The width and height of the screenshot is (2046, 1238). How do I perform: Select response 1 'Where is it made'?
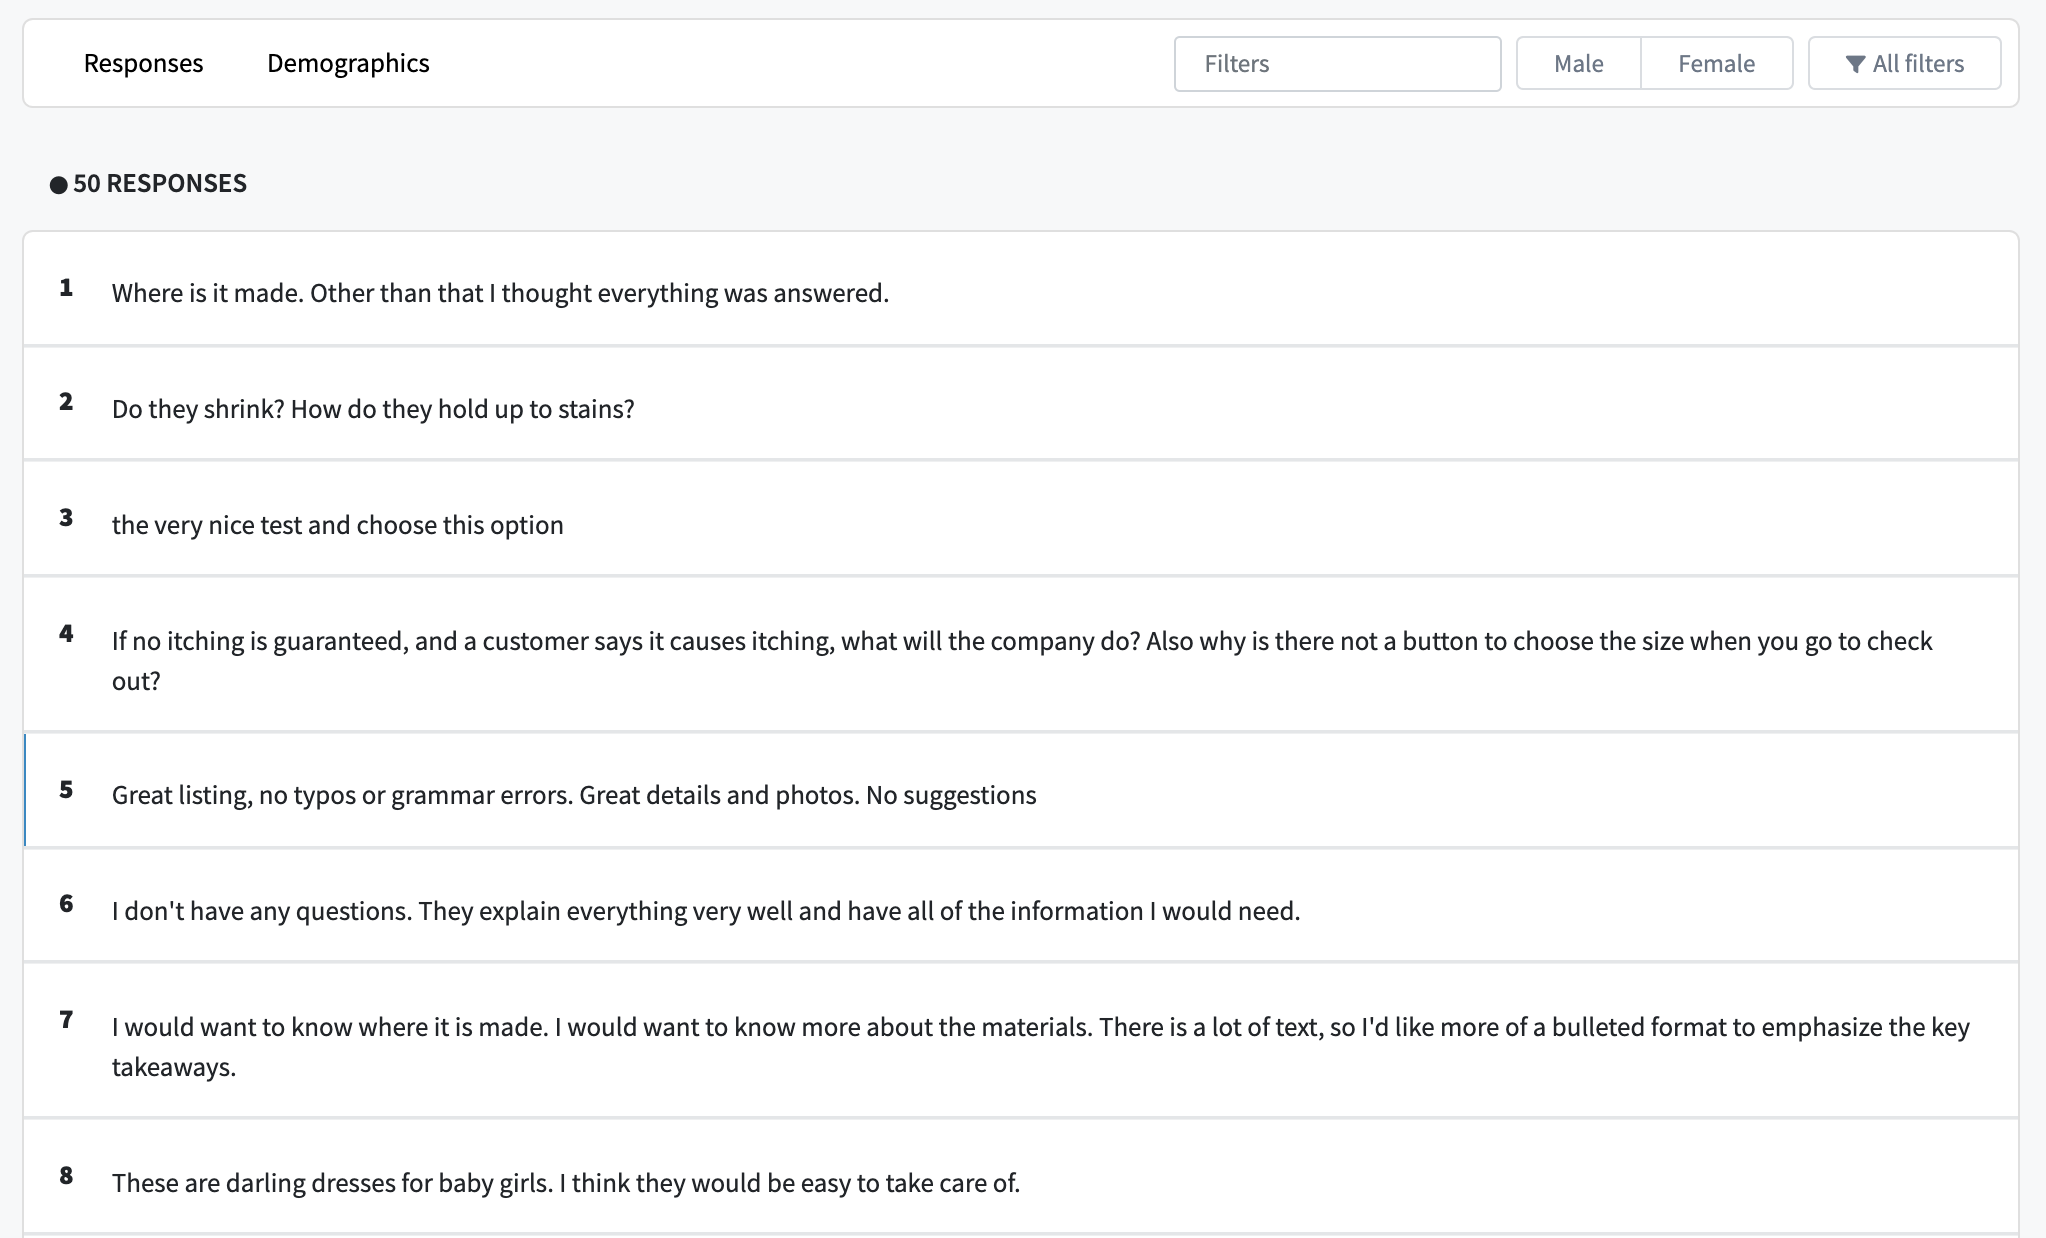pyautogui.click(x=1021, y=289)
